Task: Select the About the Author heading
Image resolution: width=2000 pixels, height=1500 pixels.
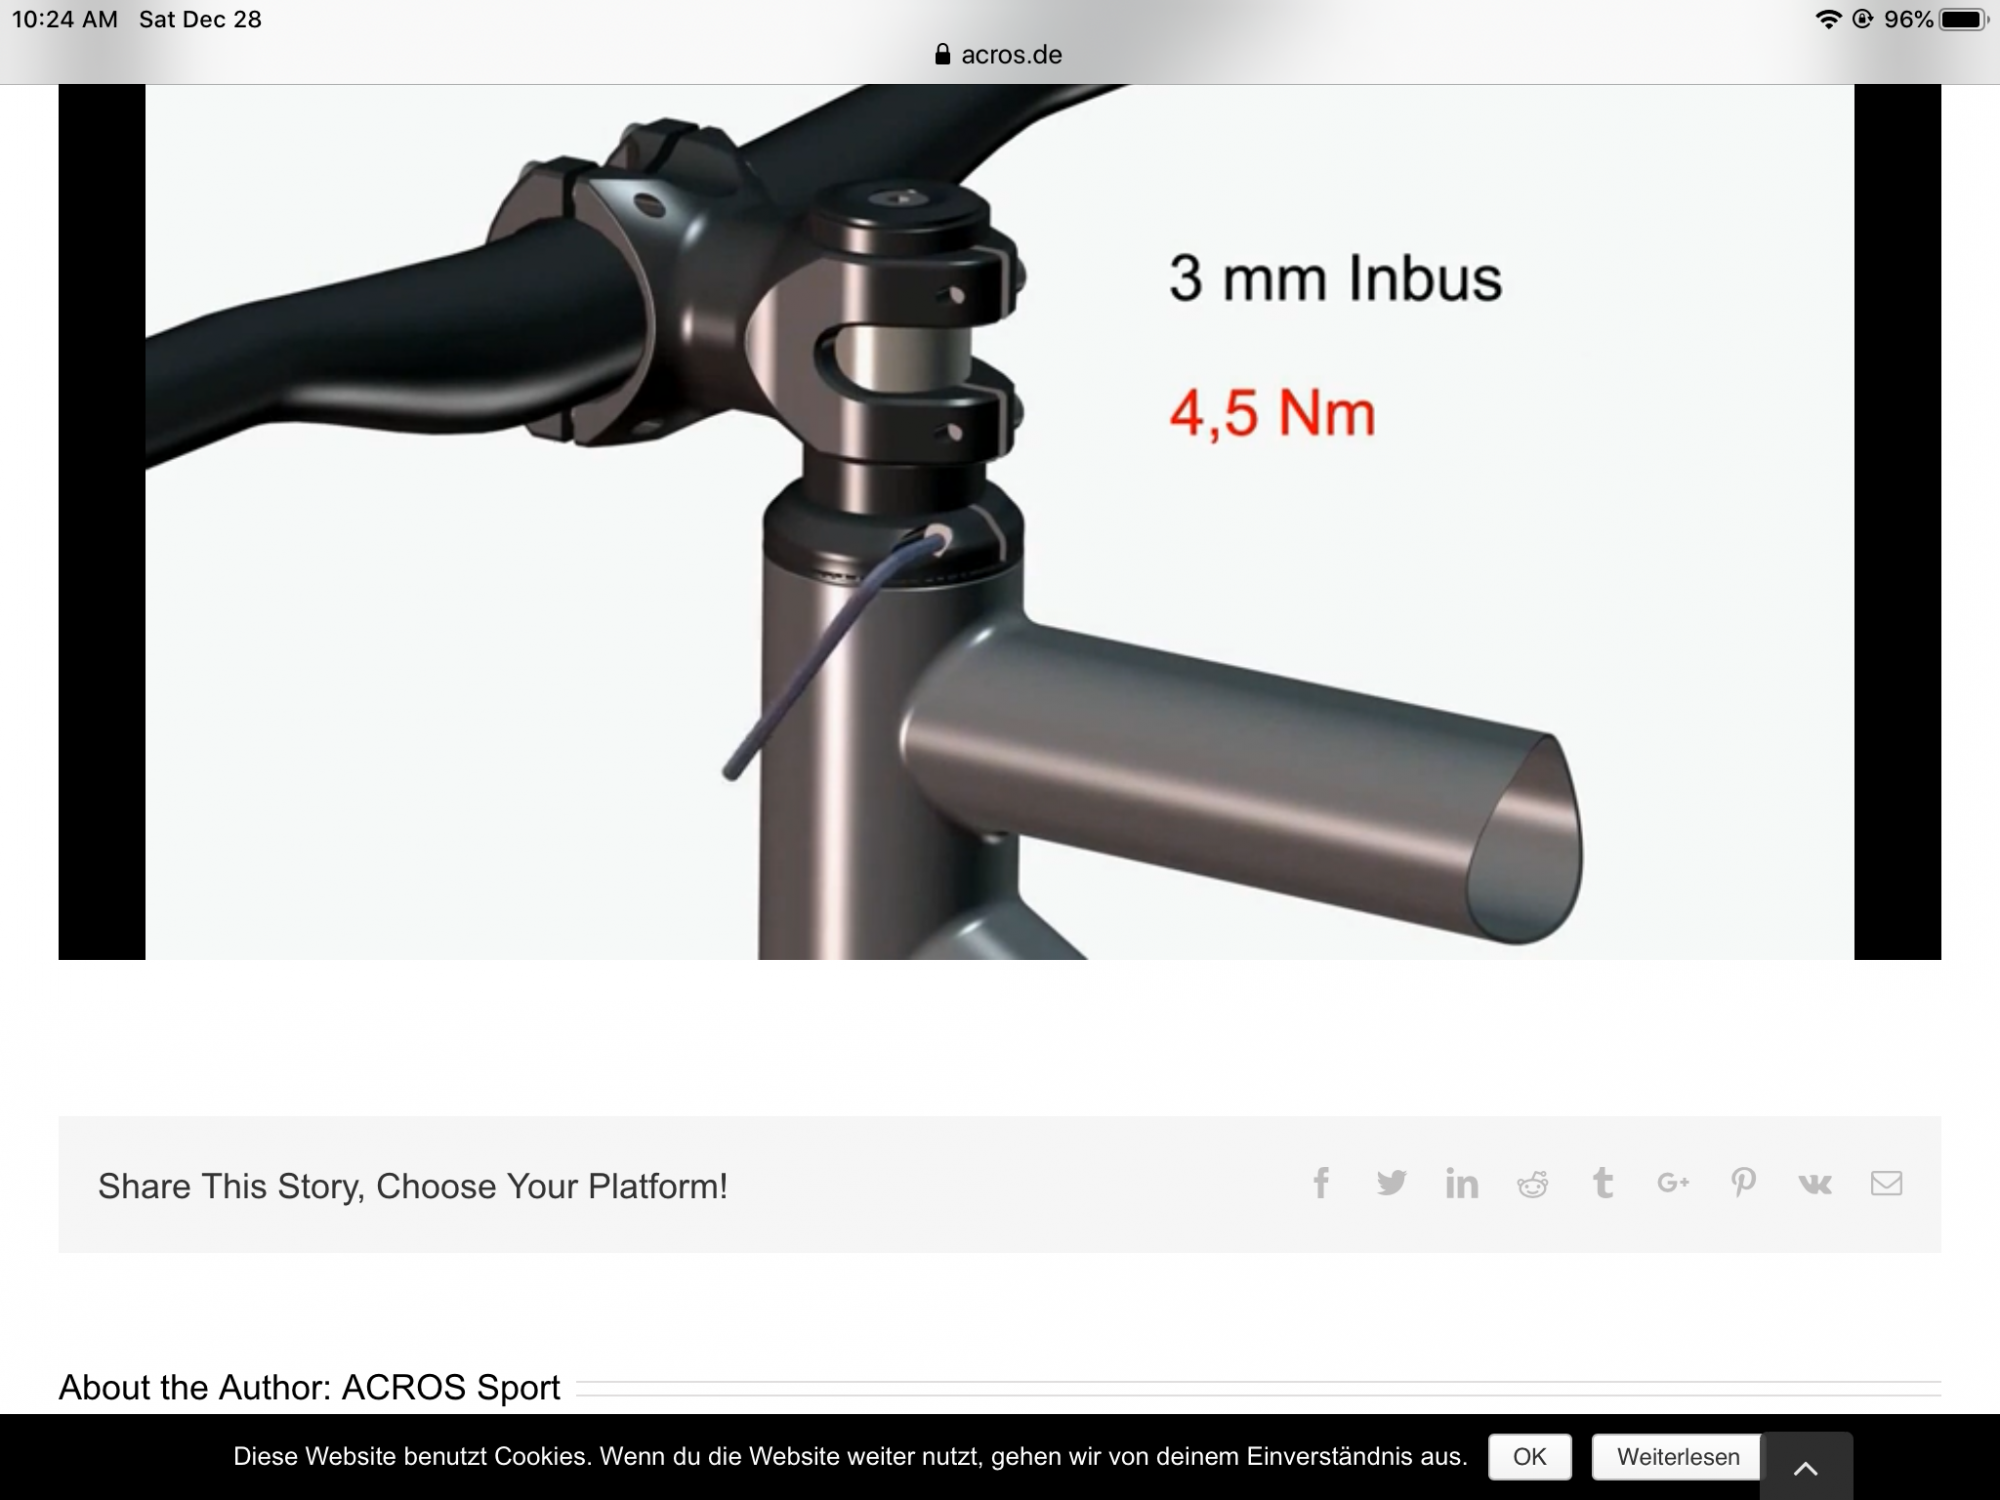Action: [309, 1387]
